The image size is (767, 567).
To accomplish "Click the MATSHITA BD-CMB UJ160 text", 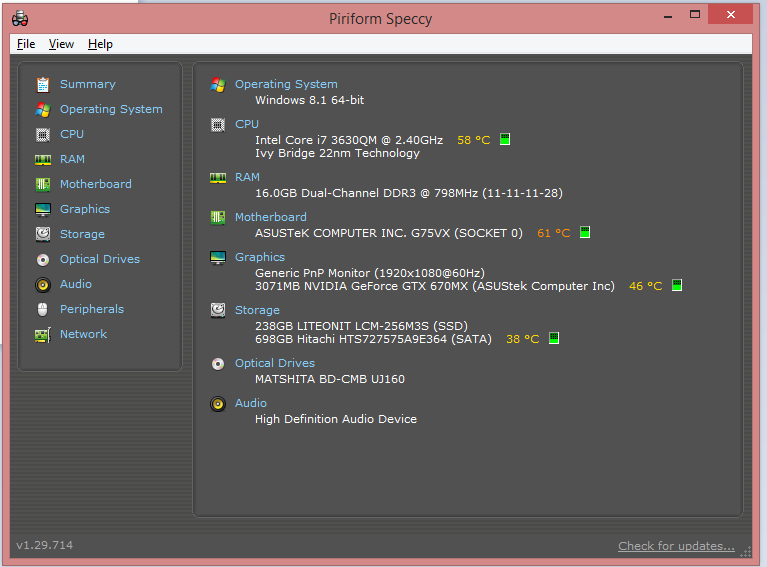I will coord(330,380).
